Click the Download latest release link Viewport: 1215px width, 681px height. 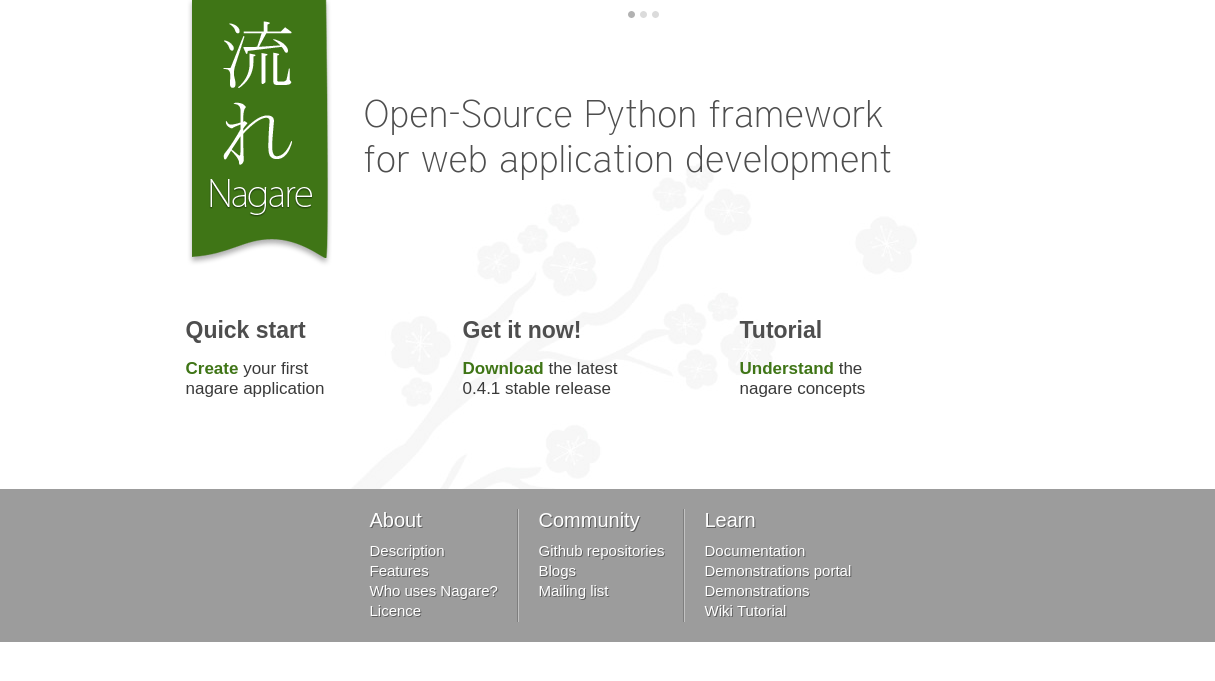point(503,368)
